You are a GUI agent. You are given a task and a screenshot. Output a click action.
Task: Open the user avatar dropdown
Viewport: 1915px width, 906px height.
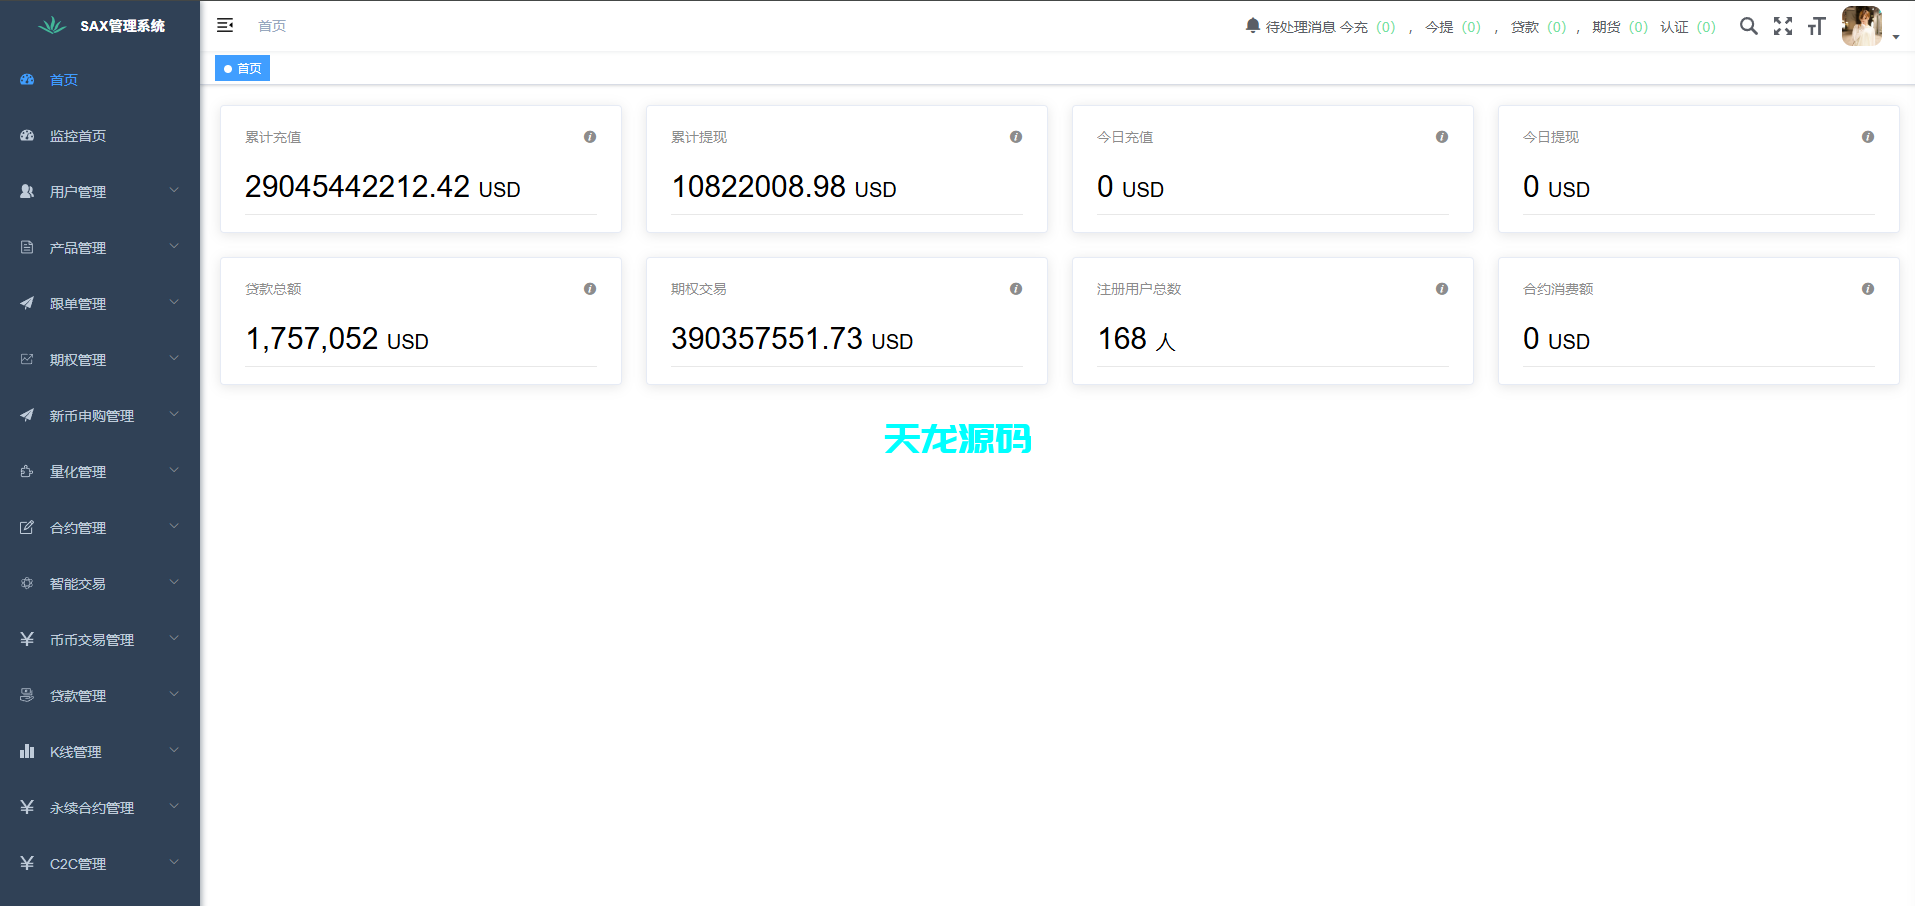1861,26
